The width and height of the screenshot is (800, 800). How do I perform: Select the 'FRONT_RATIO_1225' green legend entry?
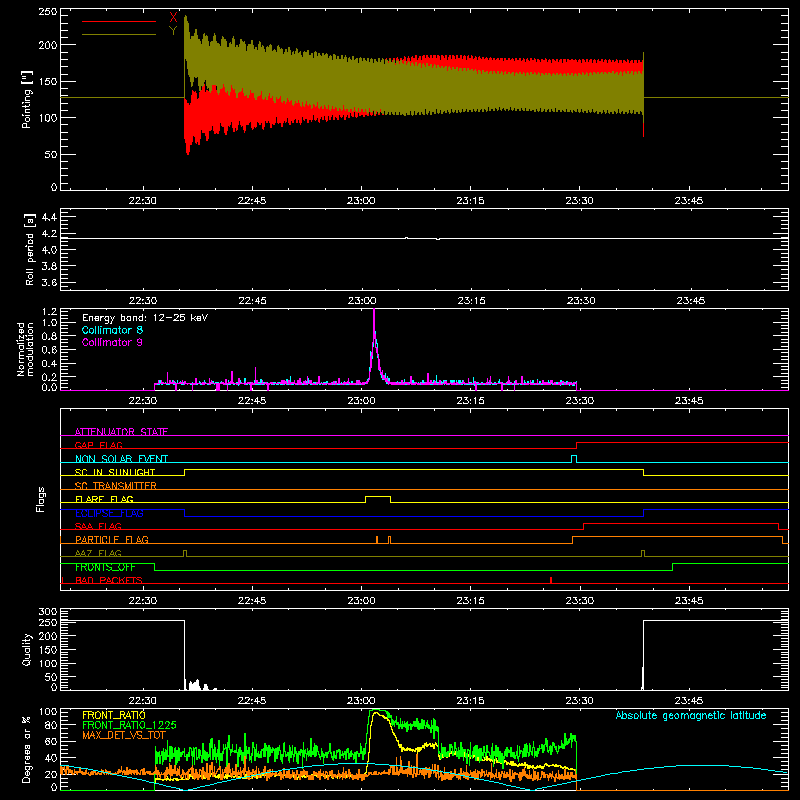[129, 725]
